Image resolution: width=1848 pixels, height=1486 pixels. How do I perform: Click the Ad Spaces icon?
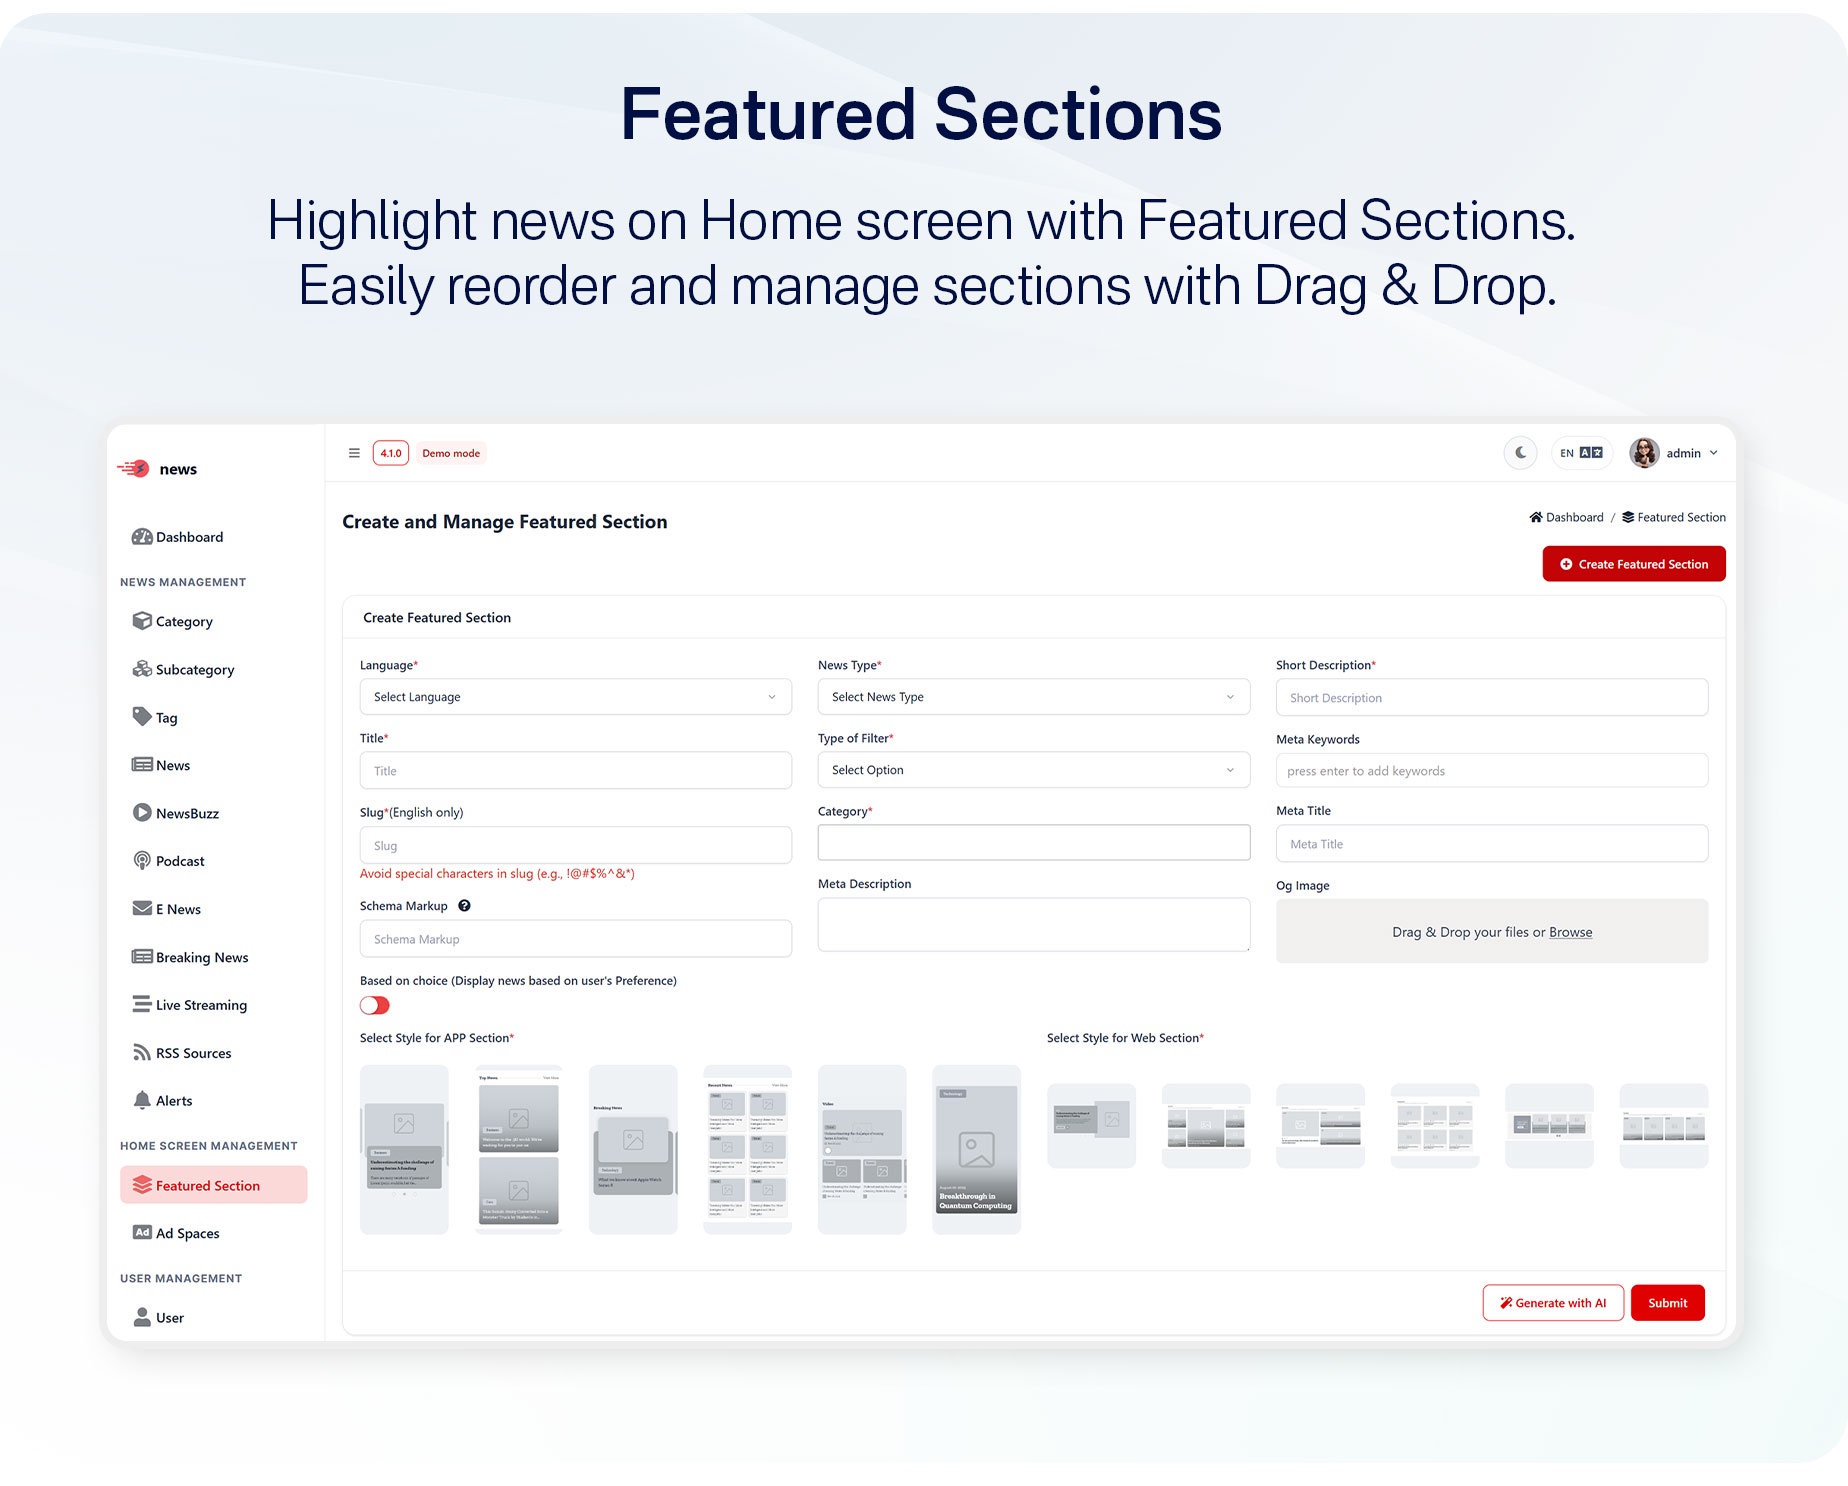coord(142,1232)
